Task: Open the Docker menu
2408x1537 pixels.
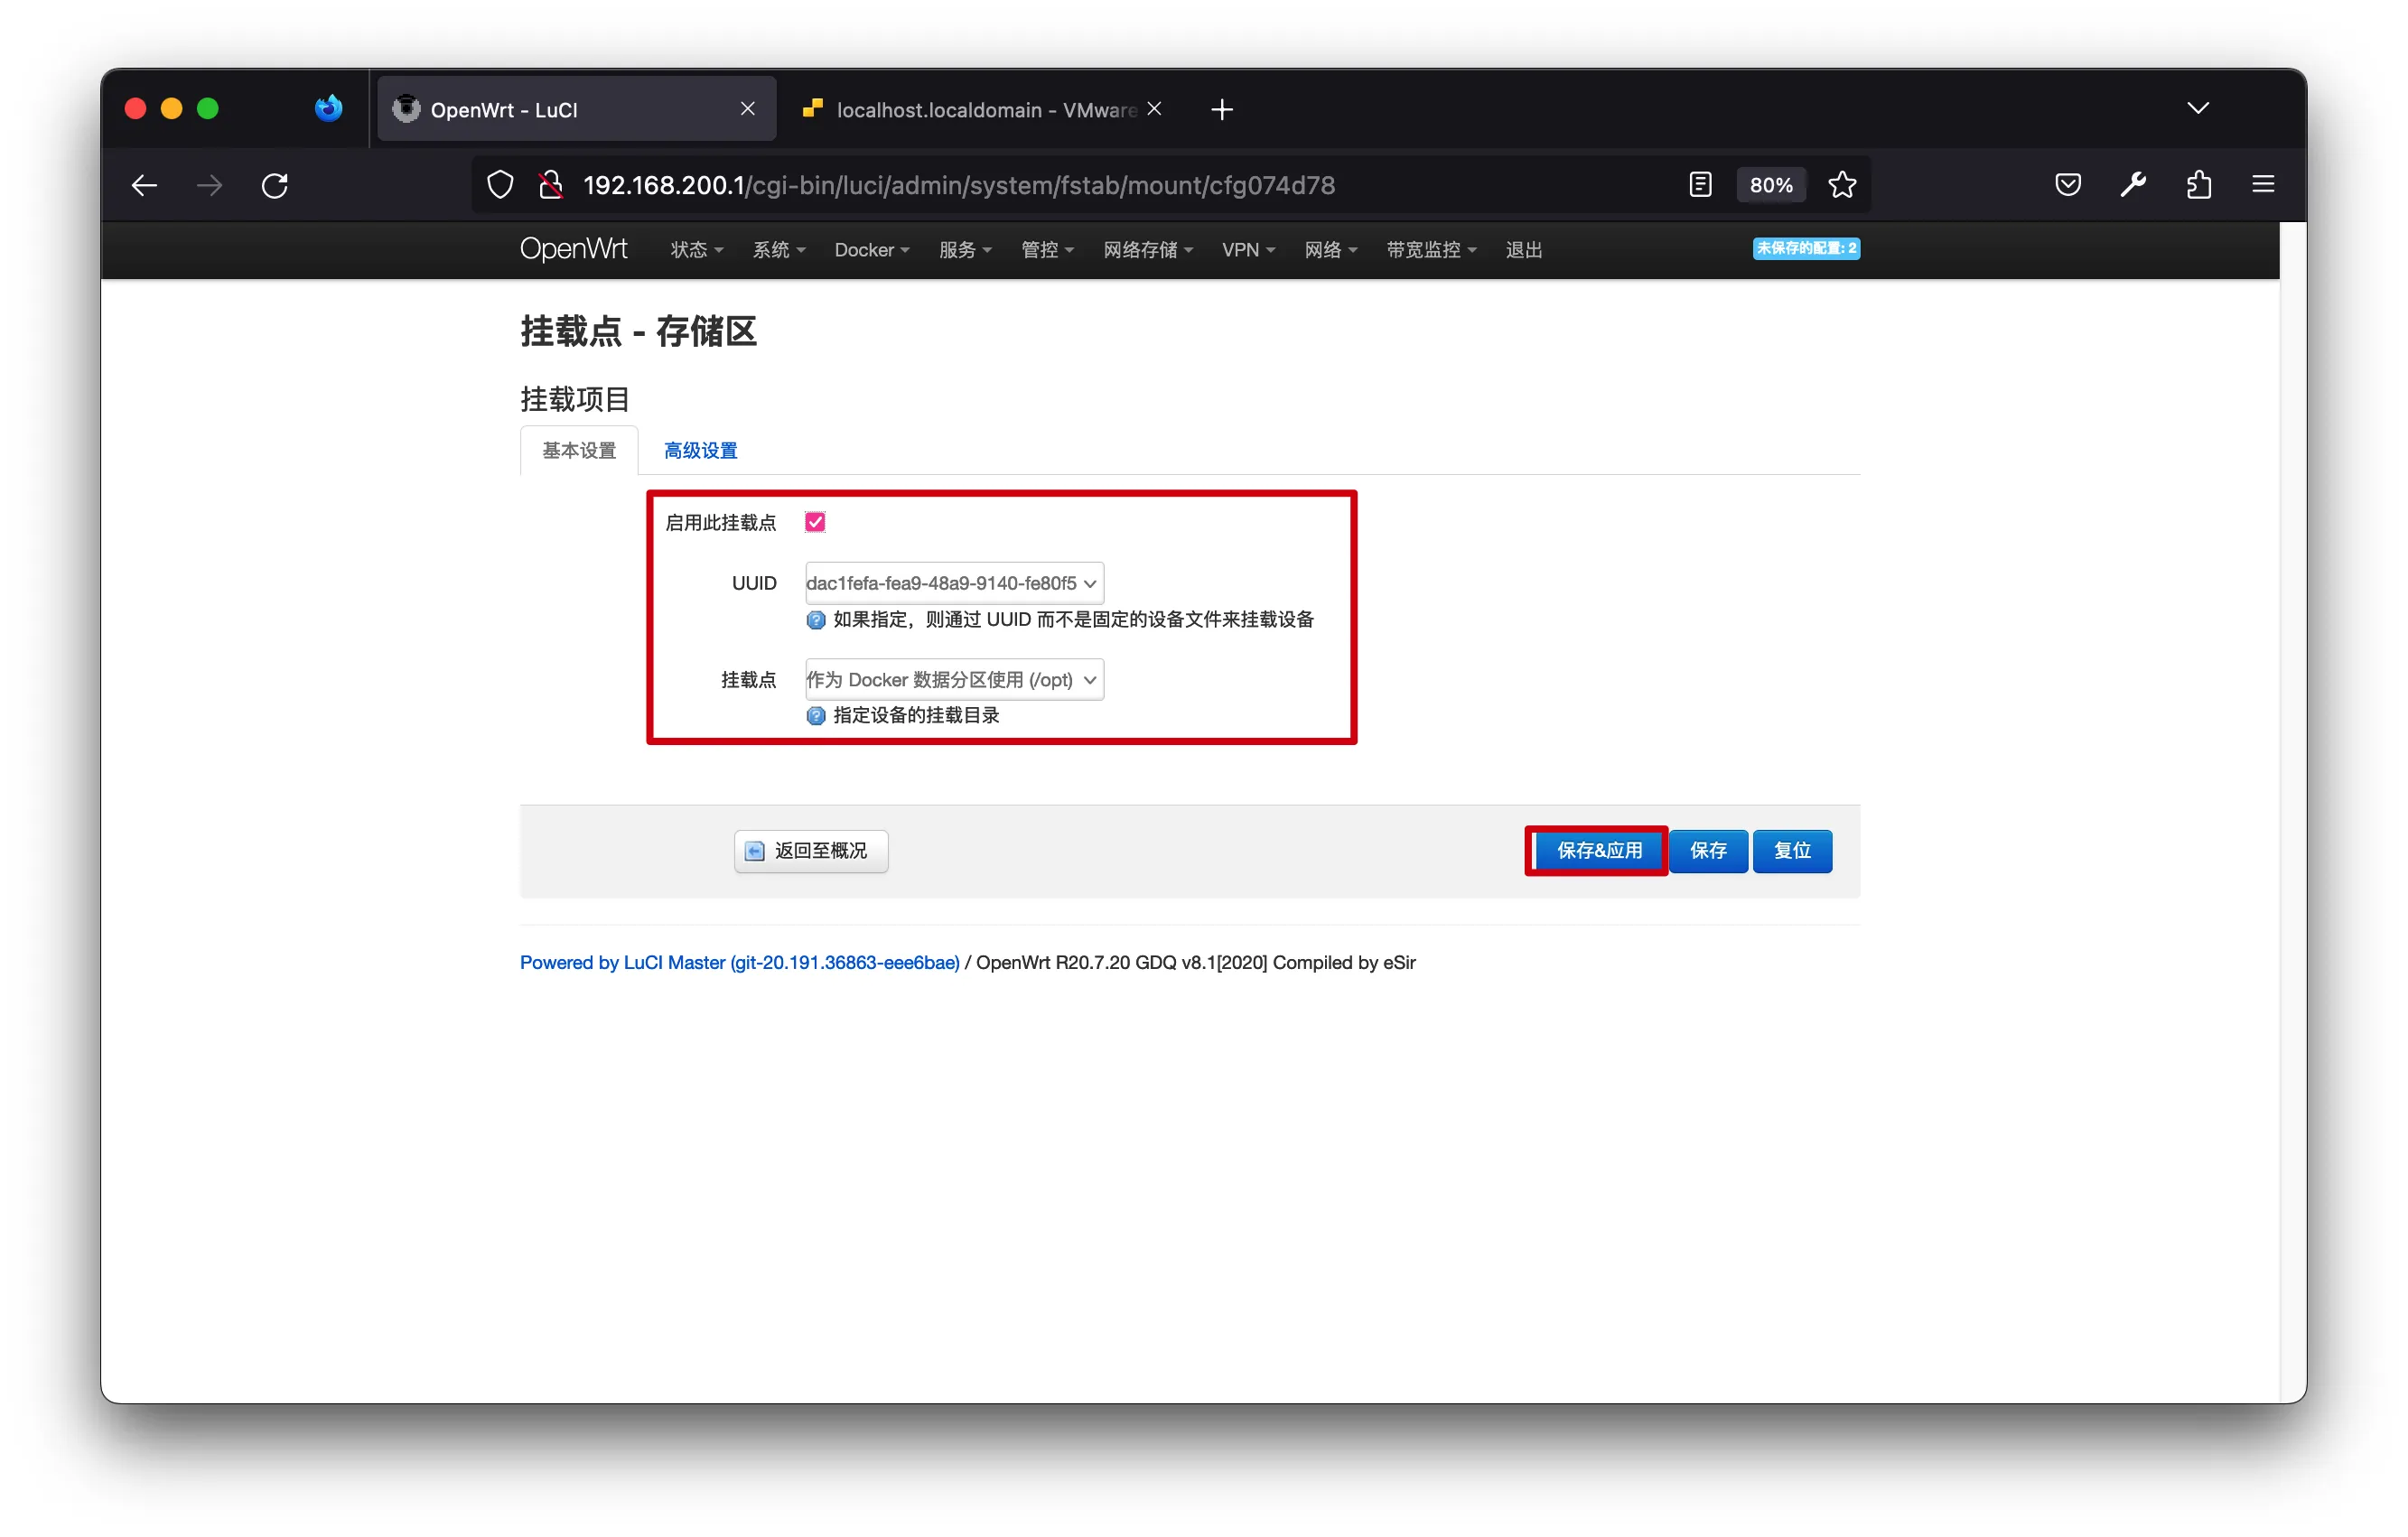Action: pos(872,250)
